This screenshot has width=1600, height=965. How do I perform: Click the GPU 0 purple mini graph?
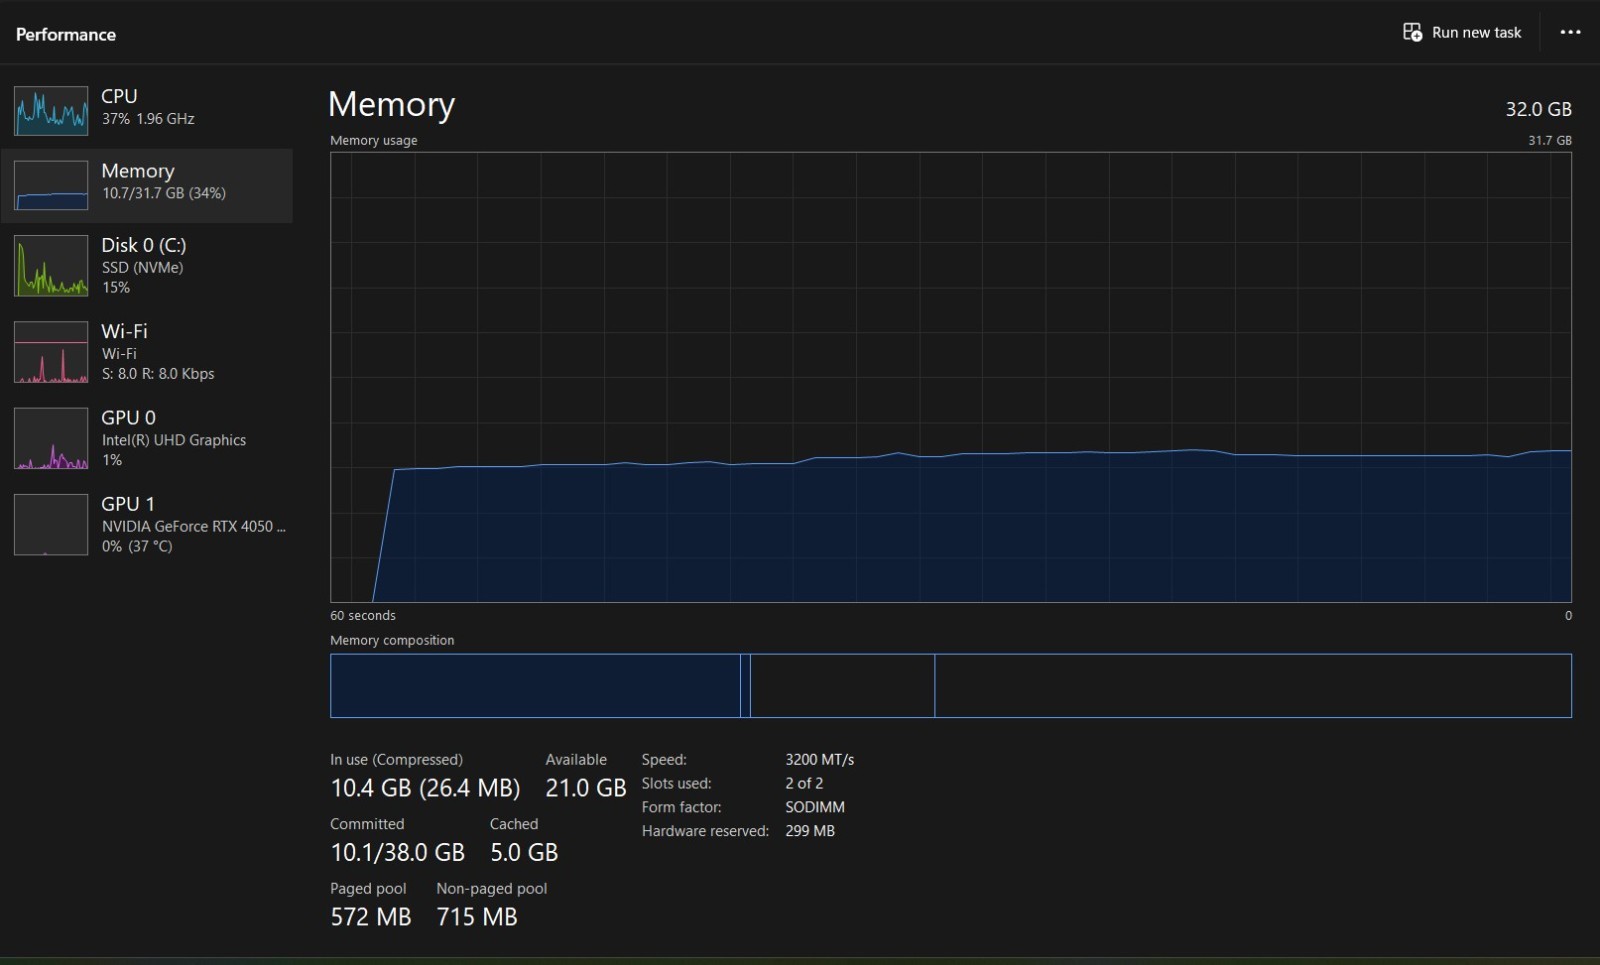point(51,438)
